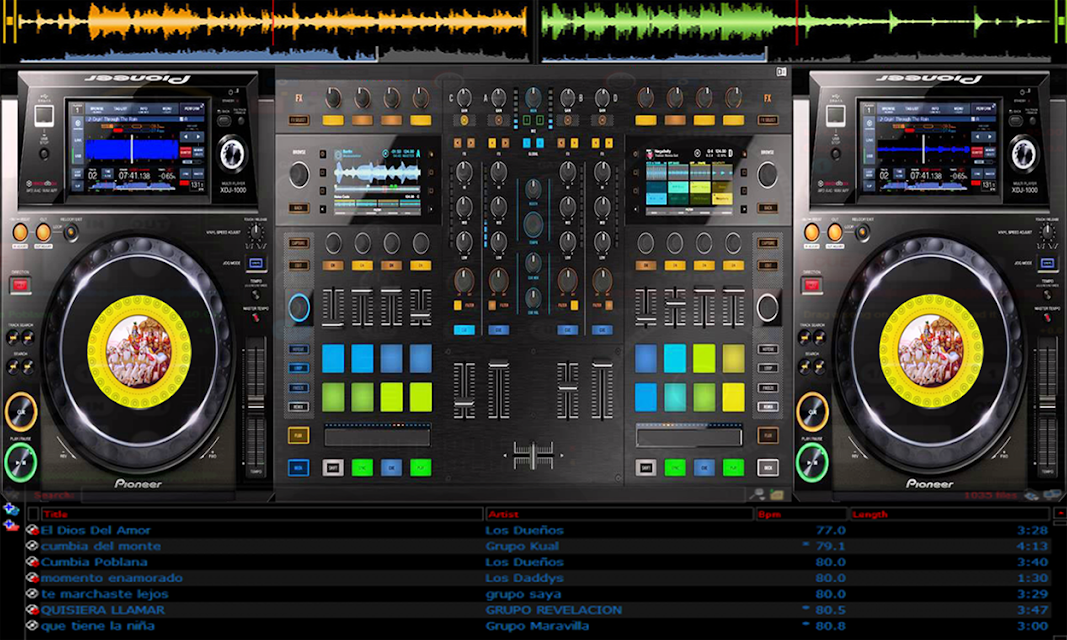Click the left deck green SYNC pad button
Viewport: 1067px width, 640px height.
[362, 468]
